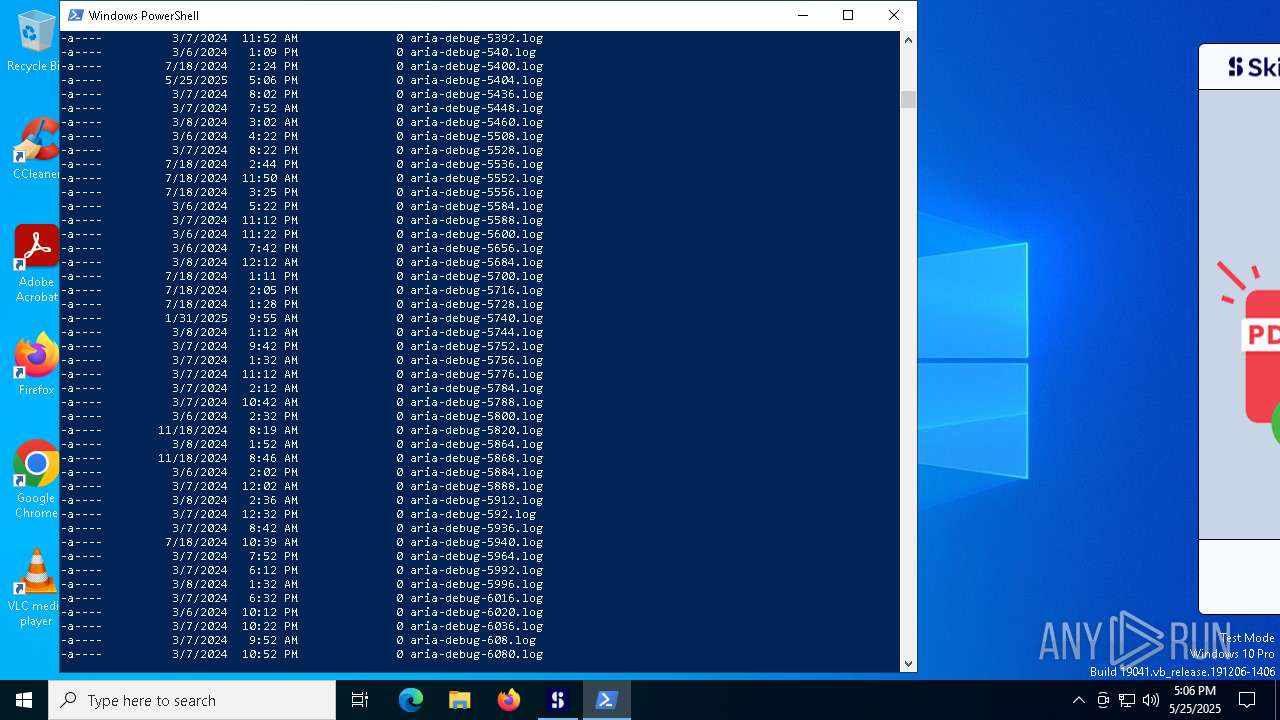This screenshot has height=720, width=1280.
Task: Open Adobe Acrobat desktop shortcut
Action: point(36,263)
